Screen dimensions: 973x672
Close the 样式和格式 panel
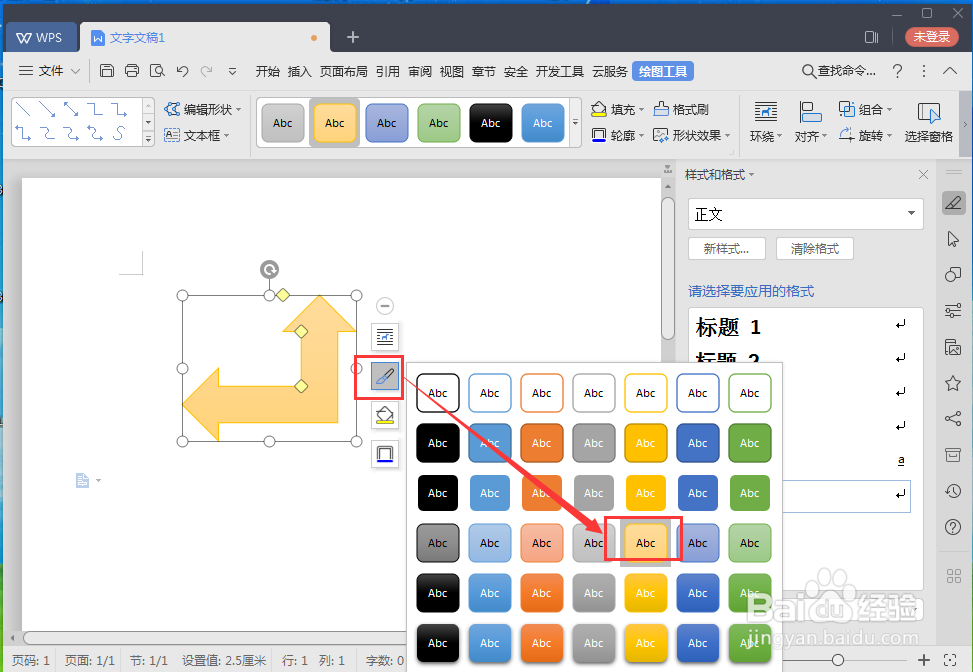pyautogui.click(x=923, y=174)
